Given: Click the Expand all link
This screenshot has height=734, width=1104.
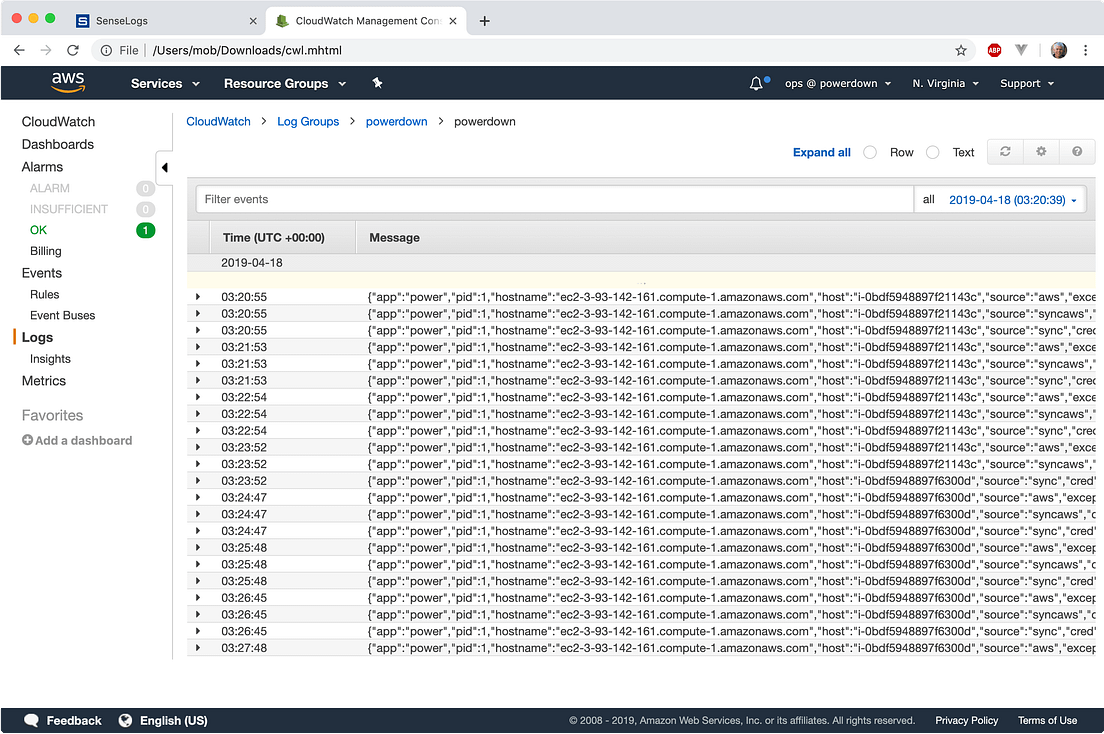Looking at the screenshot, I should 822,152.
